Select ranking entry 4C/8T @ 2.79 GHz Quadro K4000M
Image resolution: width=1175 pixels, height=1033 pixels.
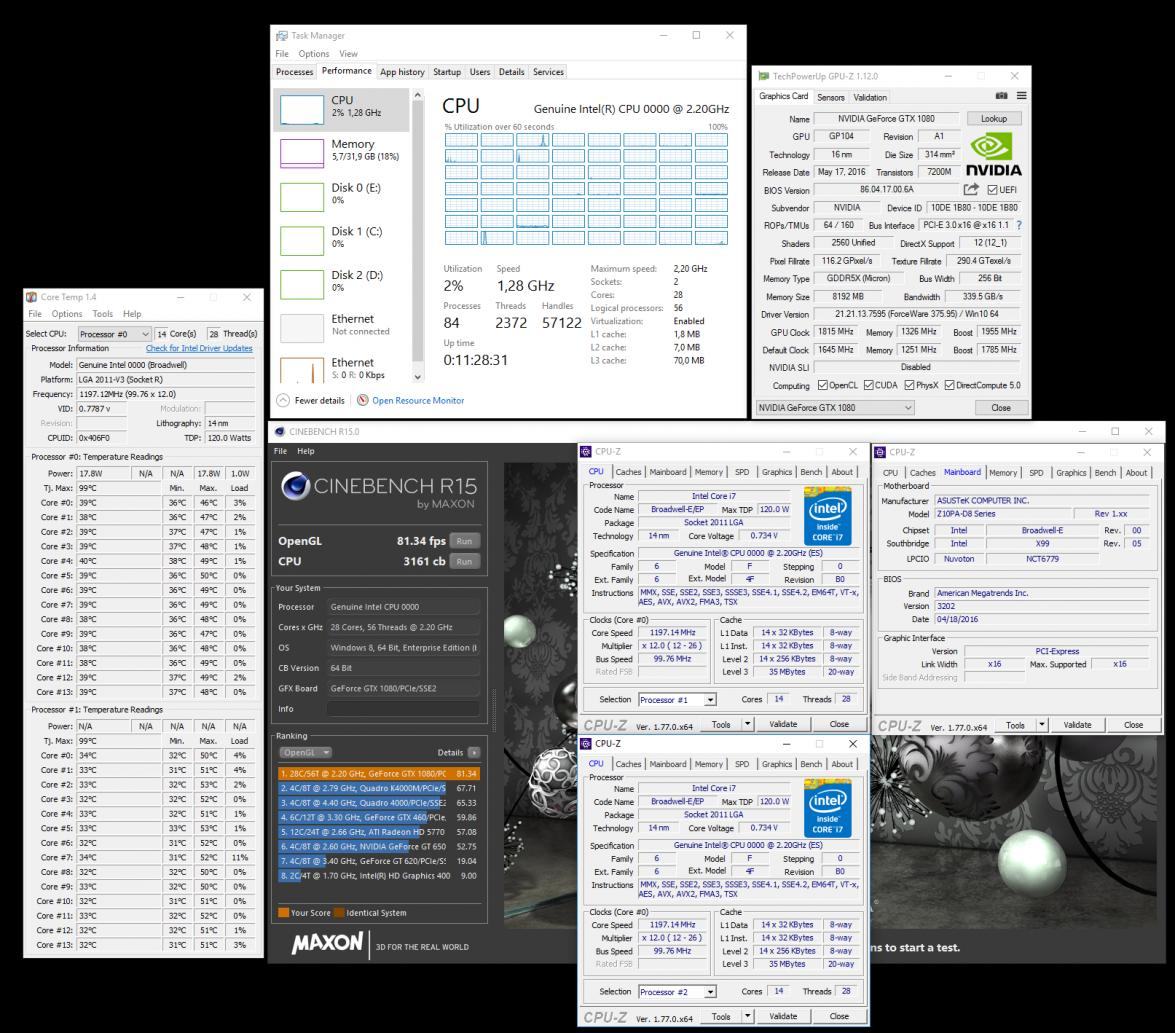378,788
